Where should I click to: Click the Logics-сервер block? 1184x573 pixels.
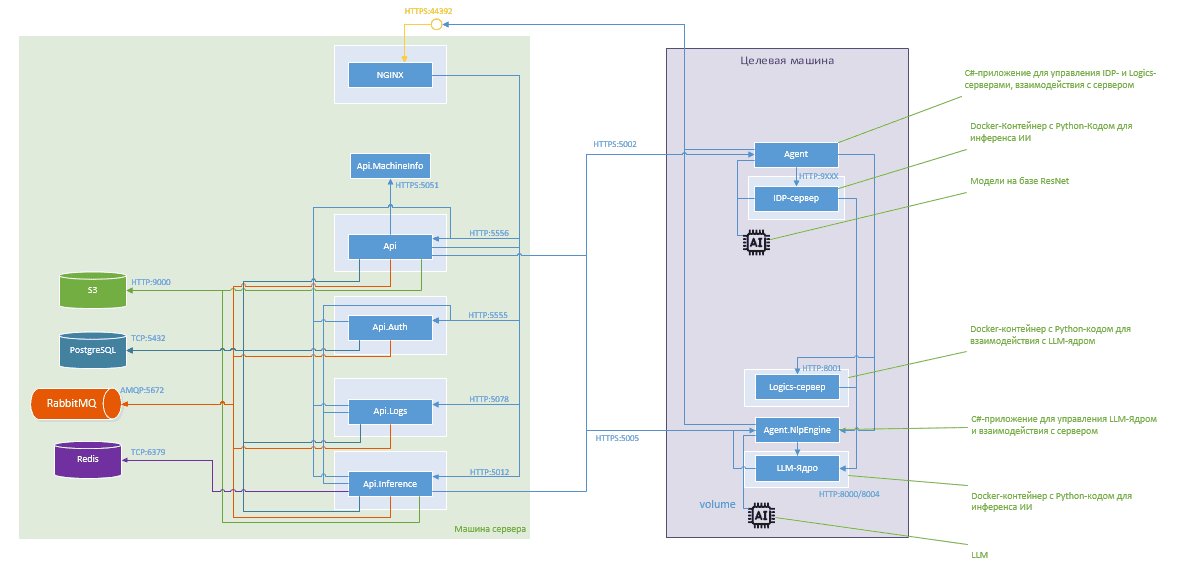pos(795,388)
